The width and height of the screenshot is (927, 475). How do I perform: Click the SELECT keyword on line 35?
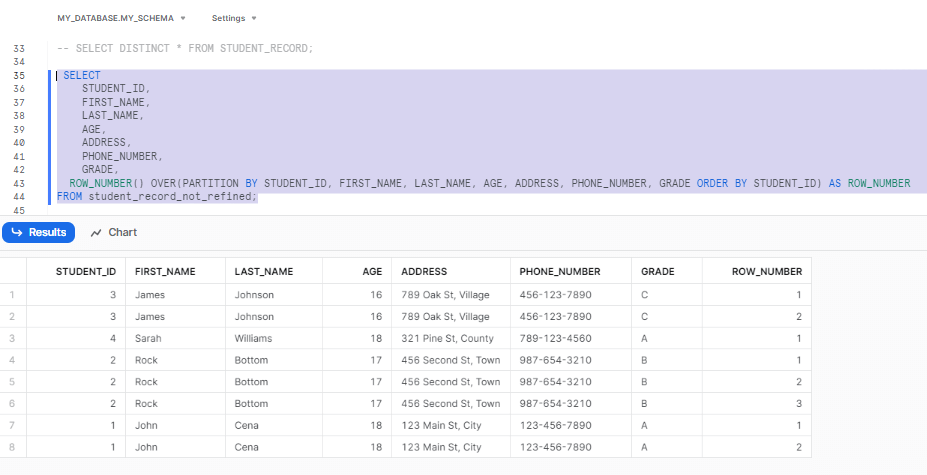pyautogui.click(x=82, y=75)
